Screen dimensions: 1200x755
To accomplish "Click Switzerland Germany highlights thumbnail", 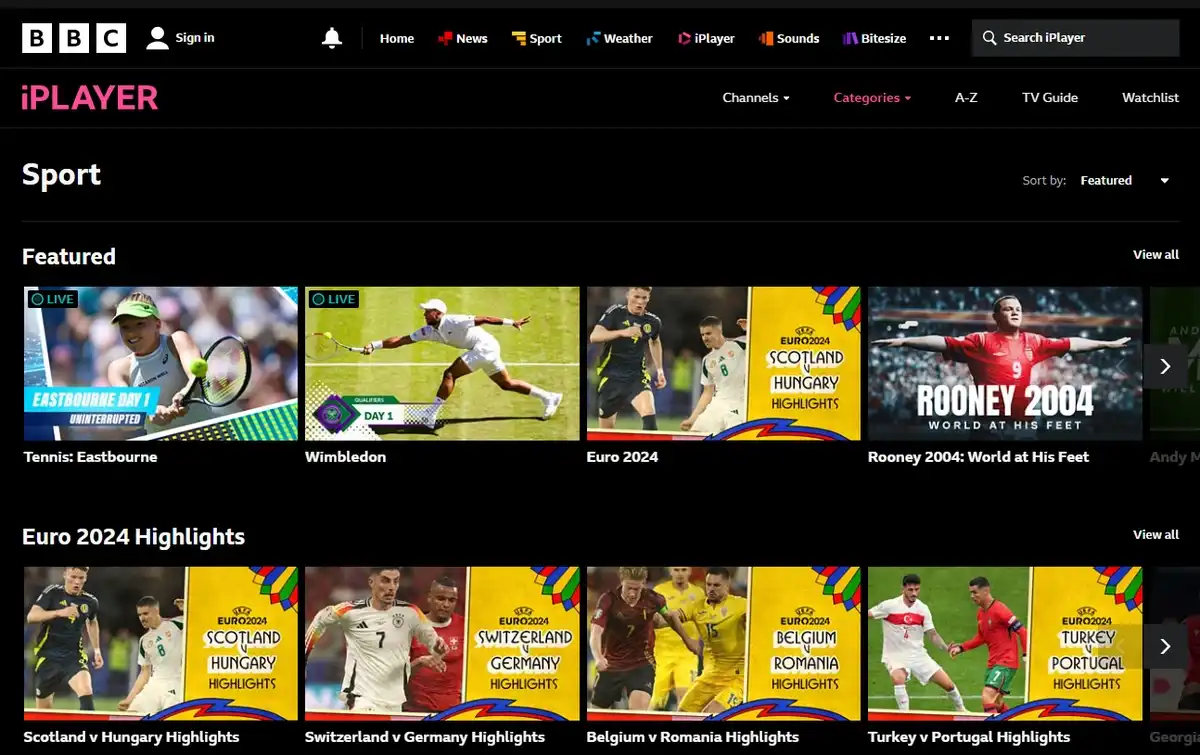I will click(442, 644).
